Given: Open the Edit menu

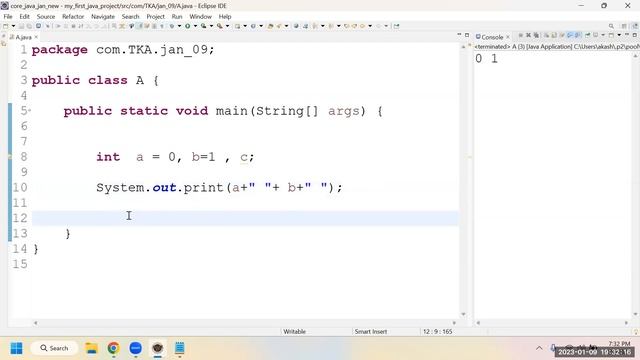Looking at the screenshot, I should [x=24, y=16].
